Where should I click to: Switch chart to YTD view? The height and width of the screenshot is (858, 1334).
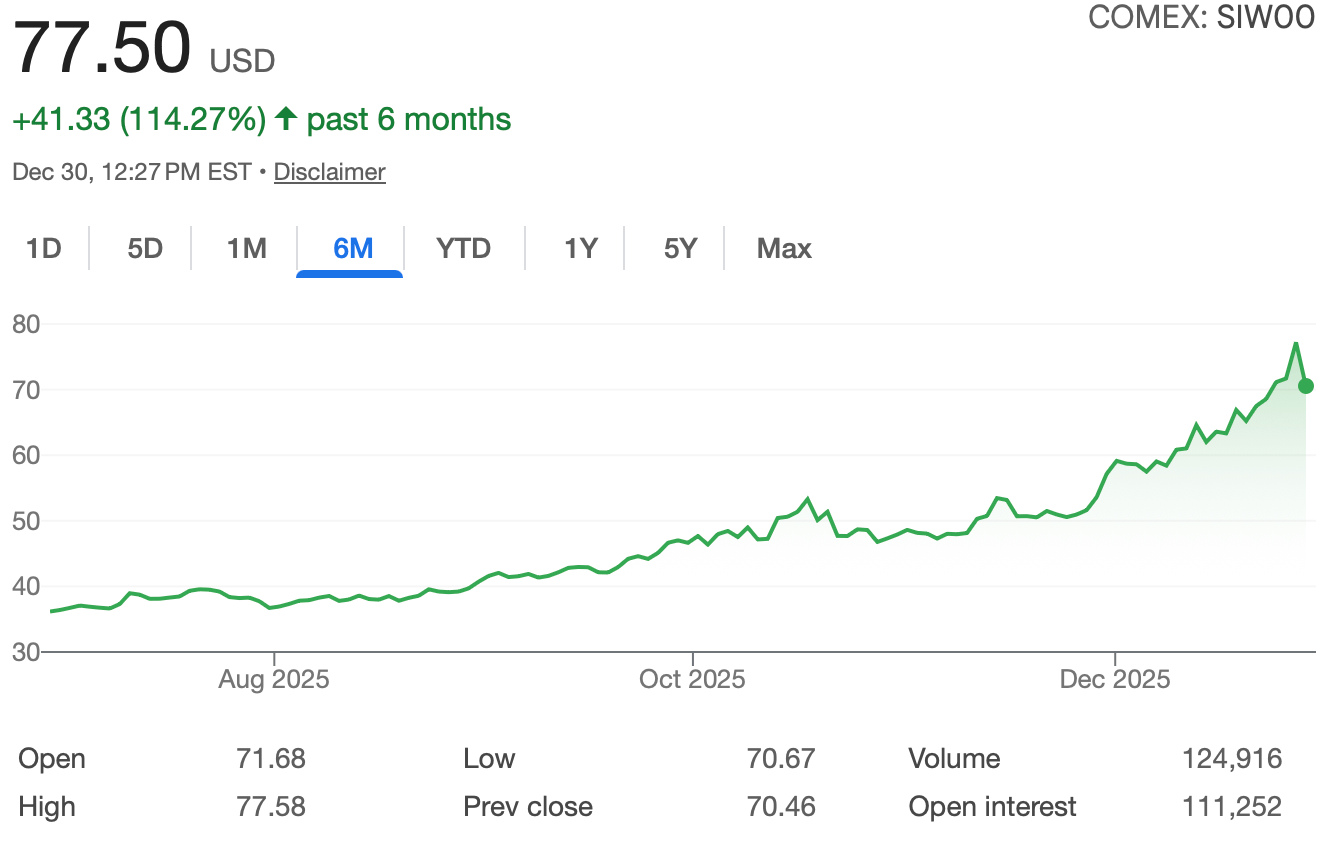coord(464,248)
